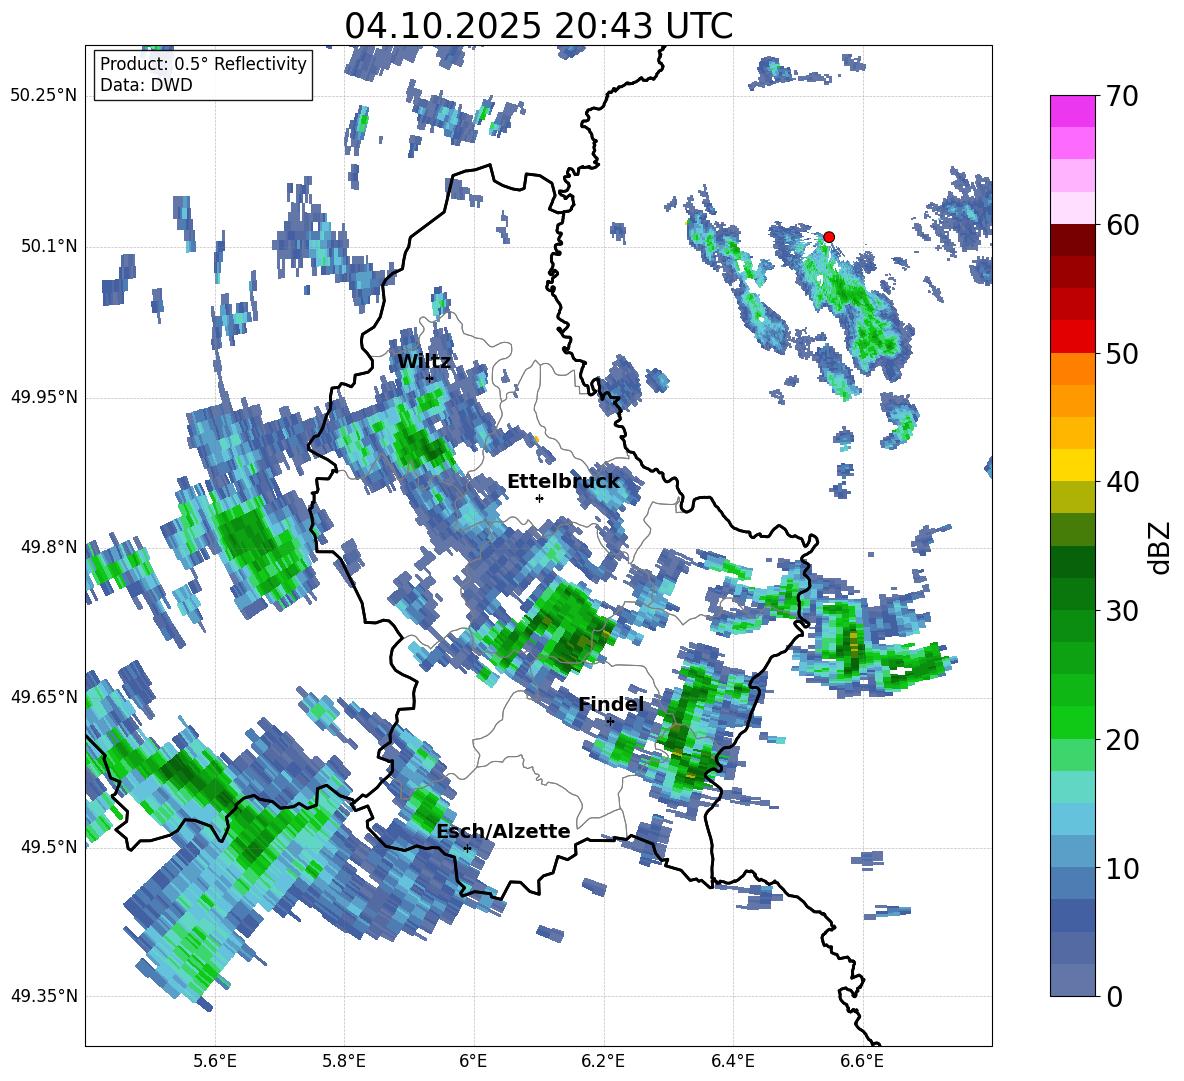Click the 6.4°E longitude label
This screenshot has height=1081, width=1184.
[732, 1061]
